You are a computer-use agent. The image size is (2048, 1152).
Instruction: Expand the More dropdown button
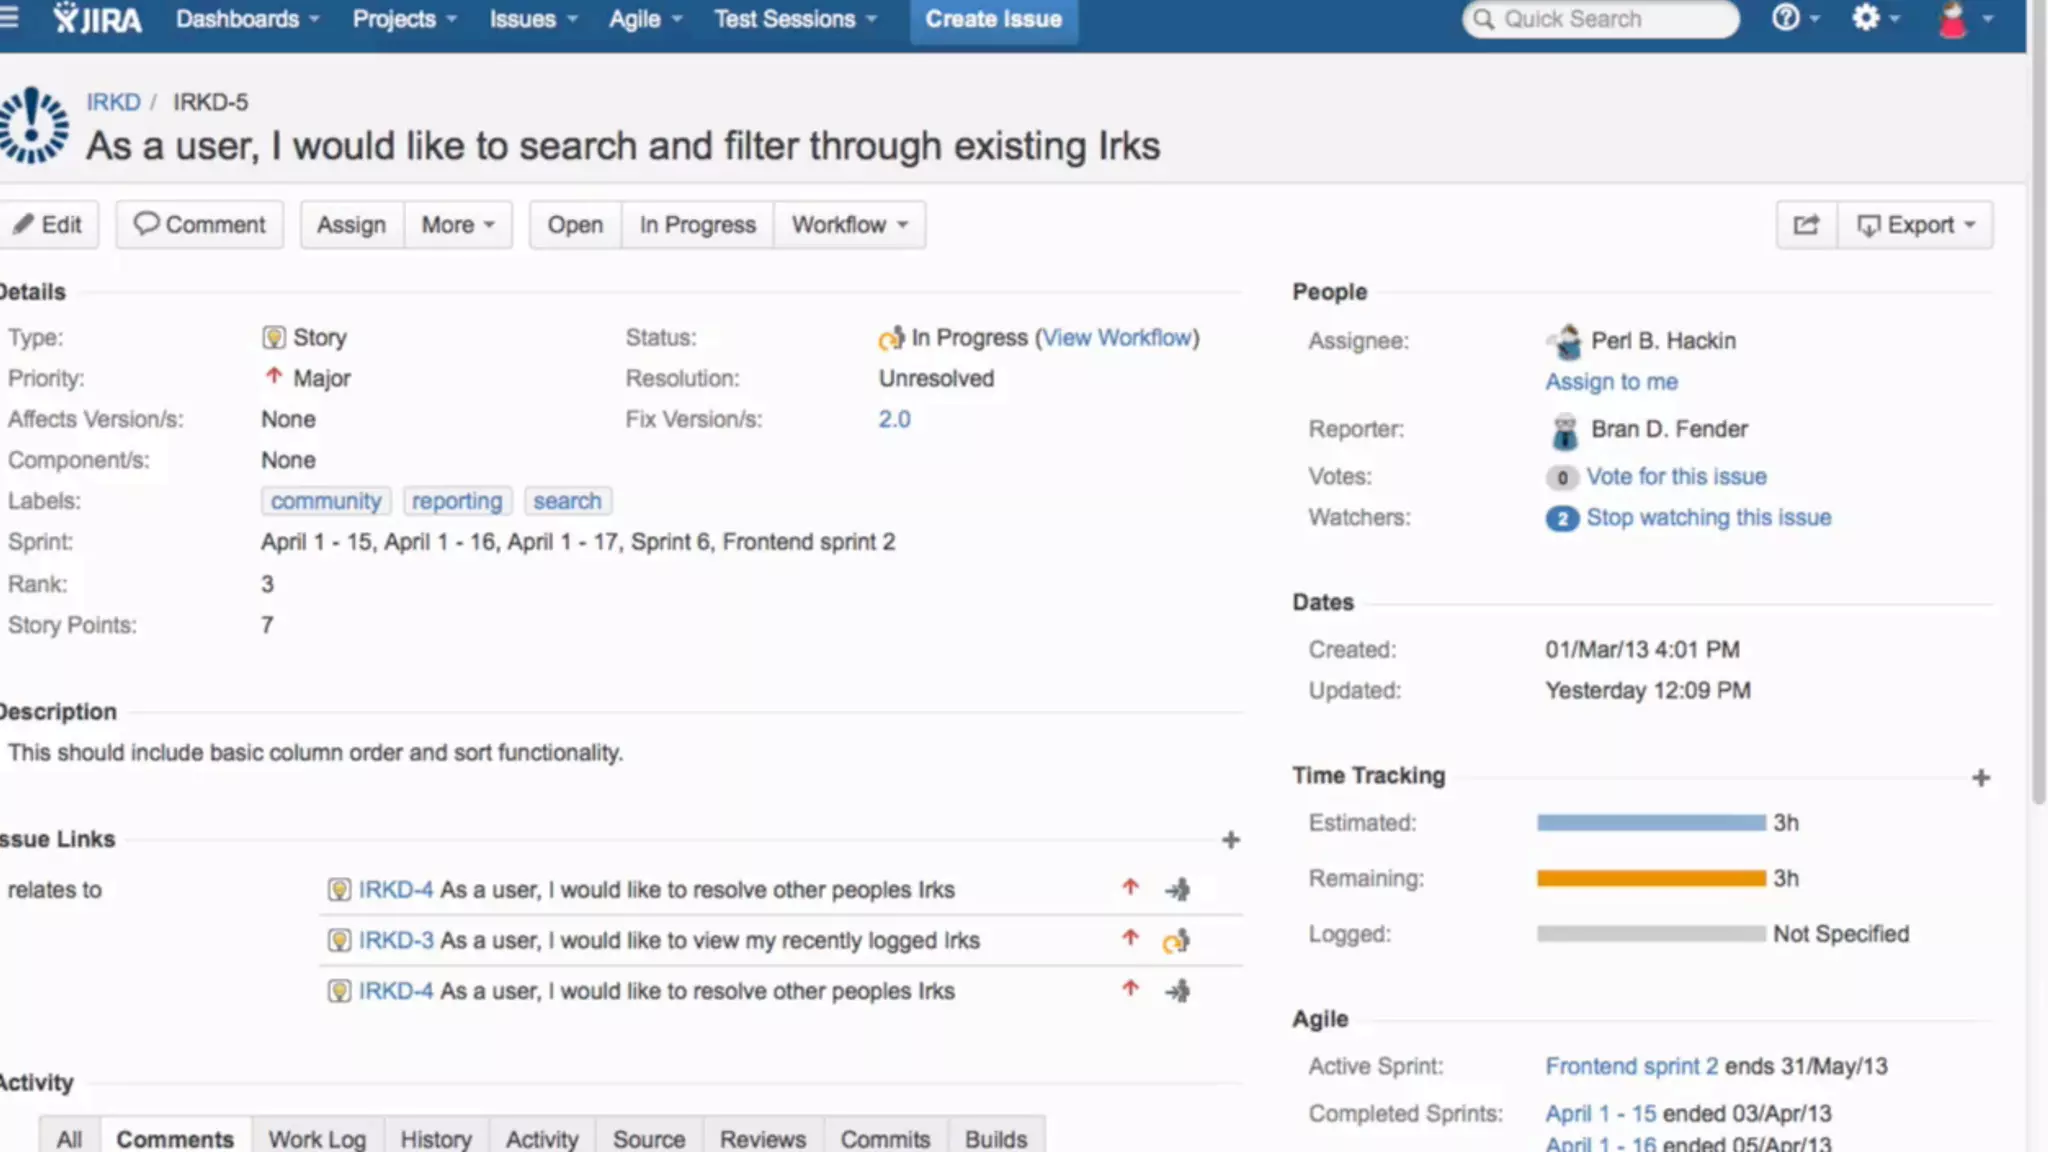coord(457,225)
